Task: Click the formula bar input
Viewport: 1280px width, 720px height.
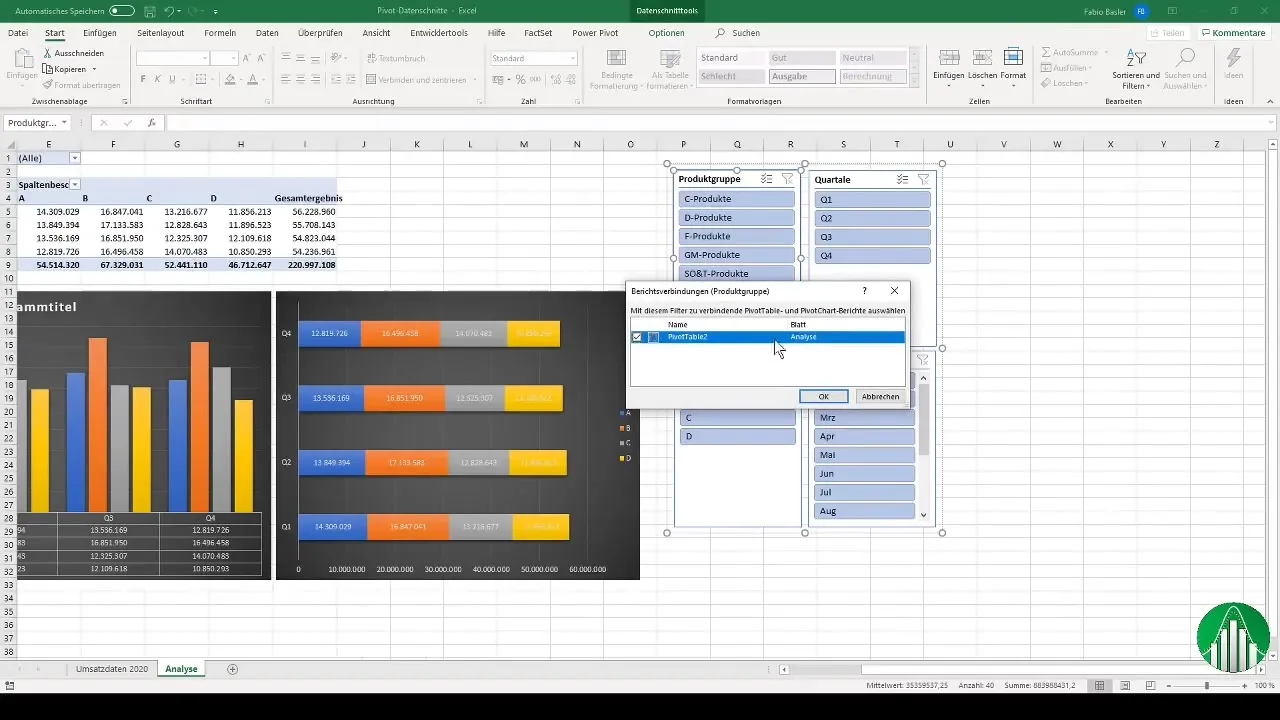Action: (x=720, y=123)
